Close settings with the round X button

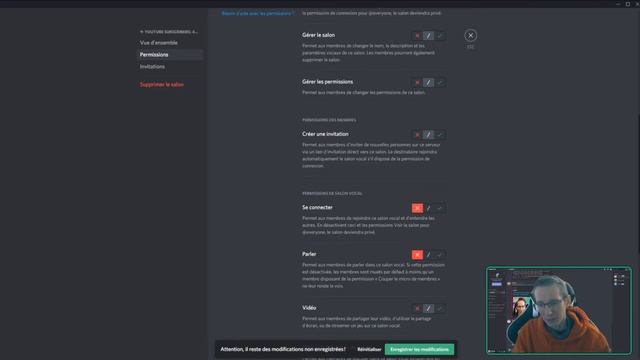(x=470, y=36)
